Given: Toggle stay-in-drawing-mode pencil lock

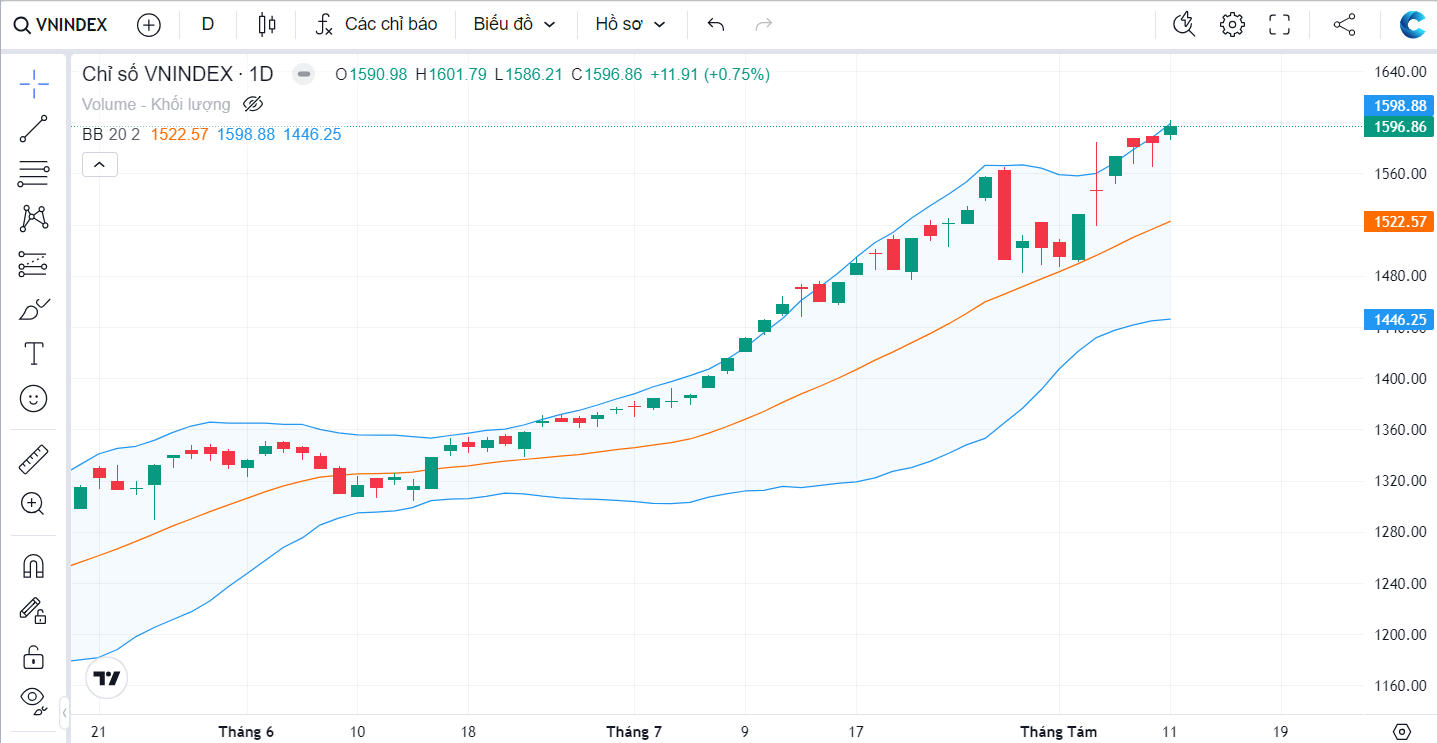Looking at the screenshot, I should pos(34,610).
